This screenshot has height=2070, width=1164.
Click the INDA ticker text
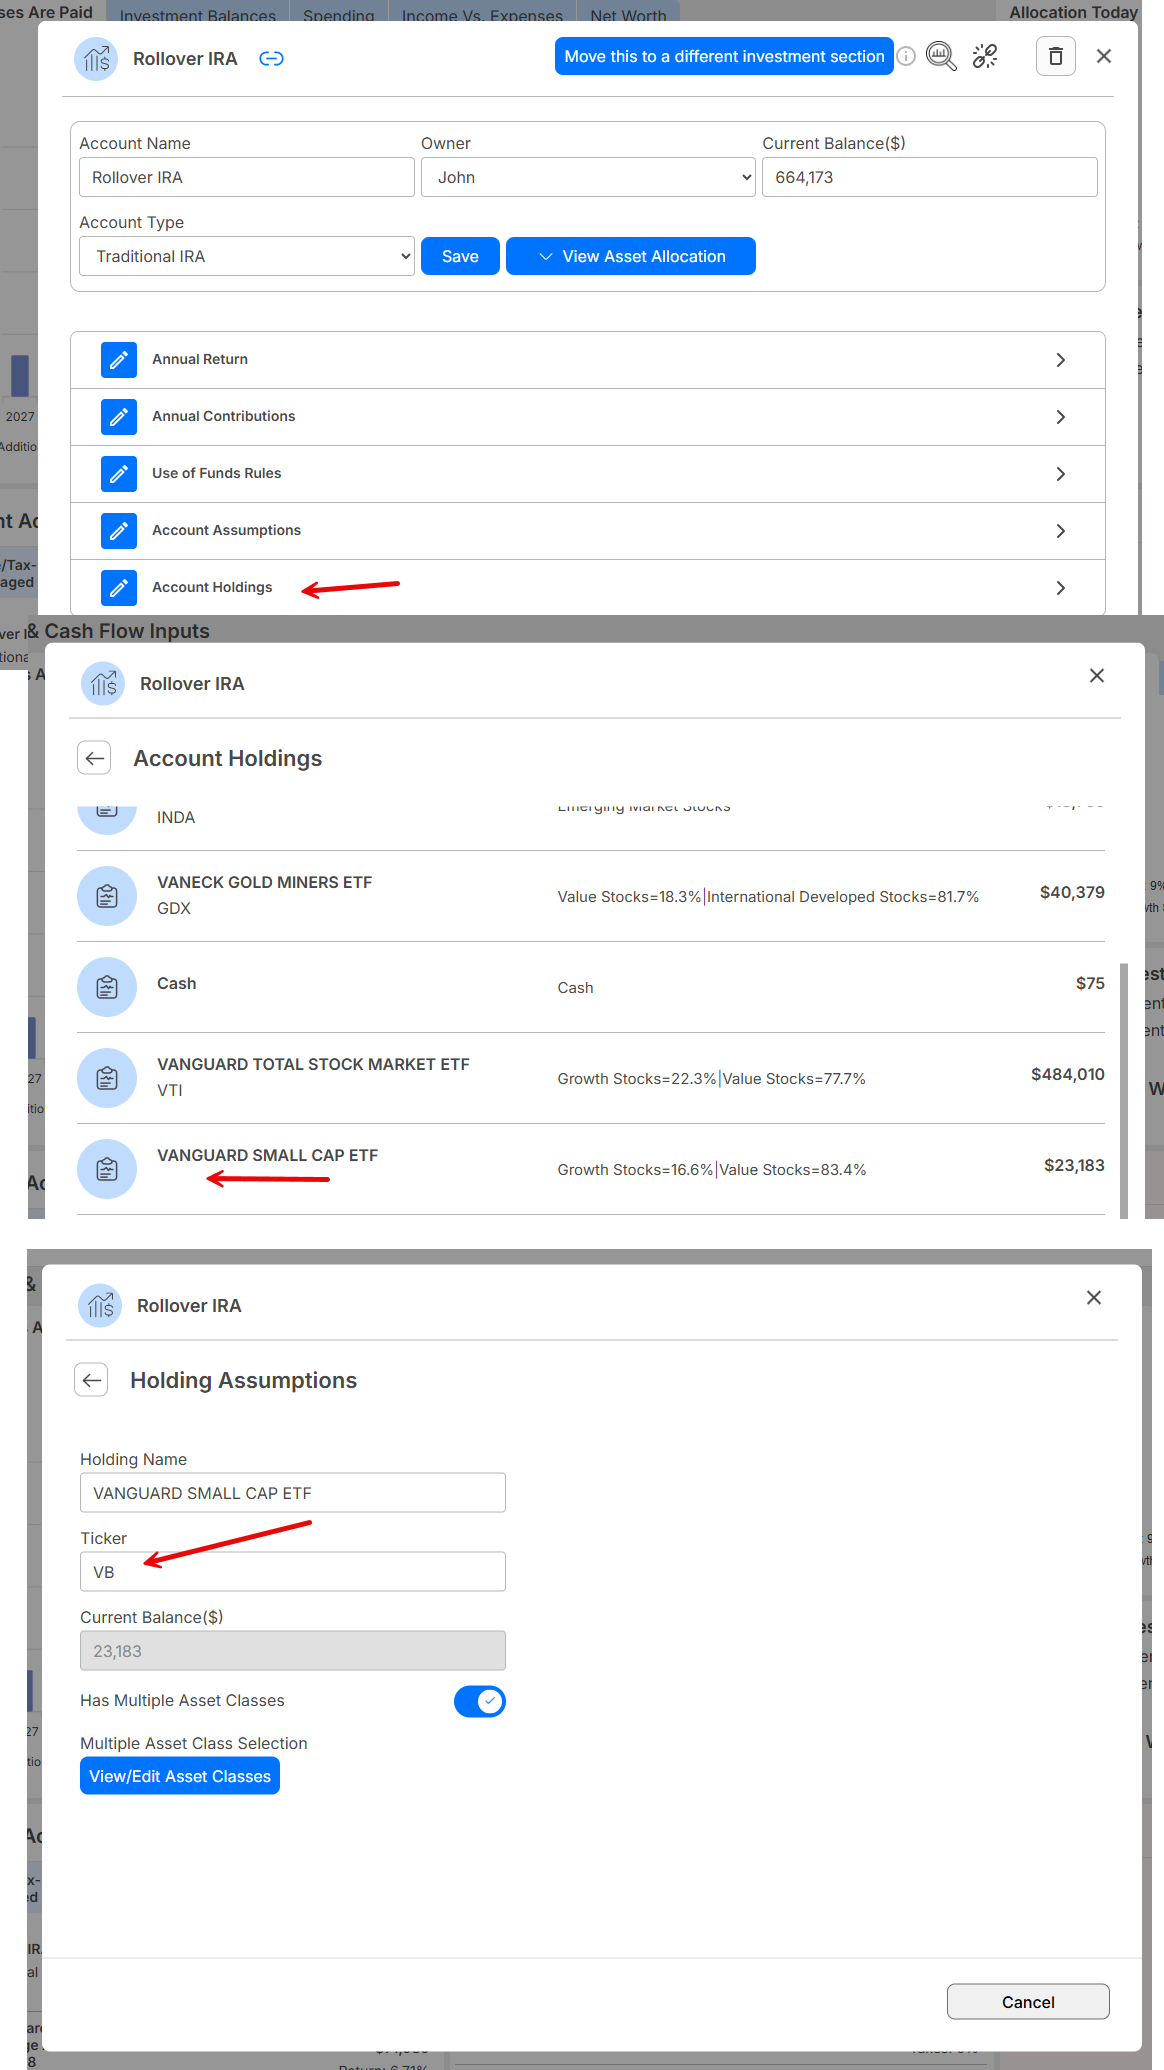coord(176,817)
